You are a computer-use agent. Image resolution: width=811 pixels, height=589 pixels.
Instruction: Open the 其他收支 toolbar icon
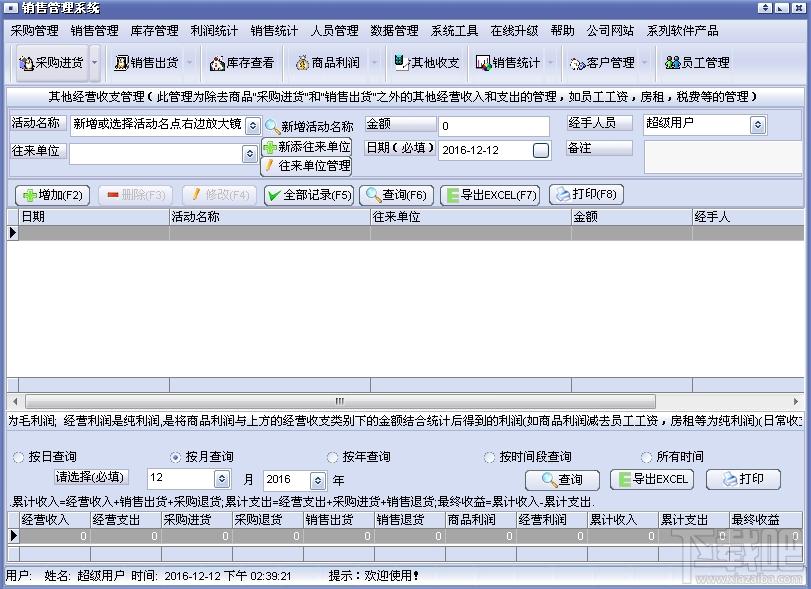(x=427, y=63)
